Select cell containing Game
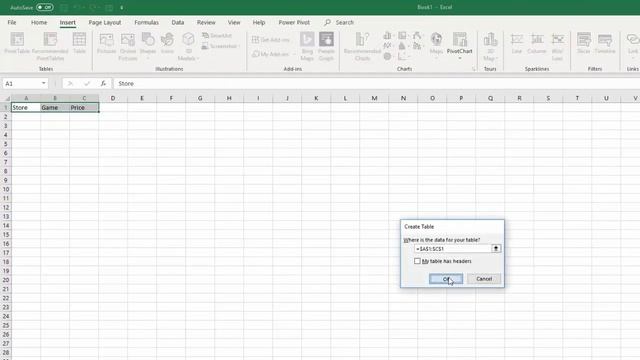 (x=55, y=107)
